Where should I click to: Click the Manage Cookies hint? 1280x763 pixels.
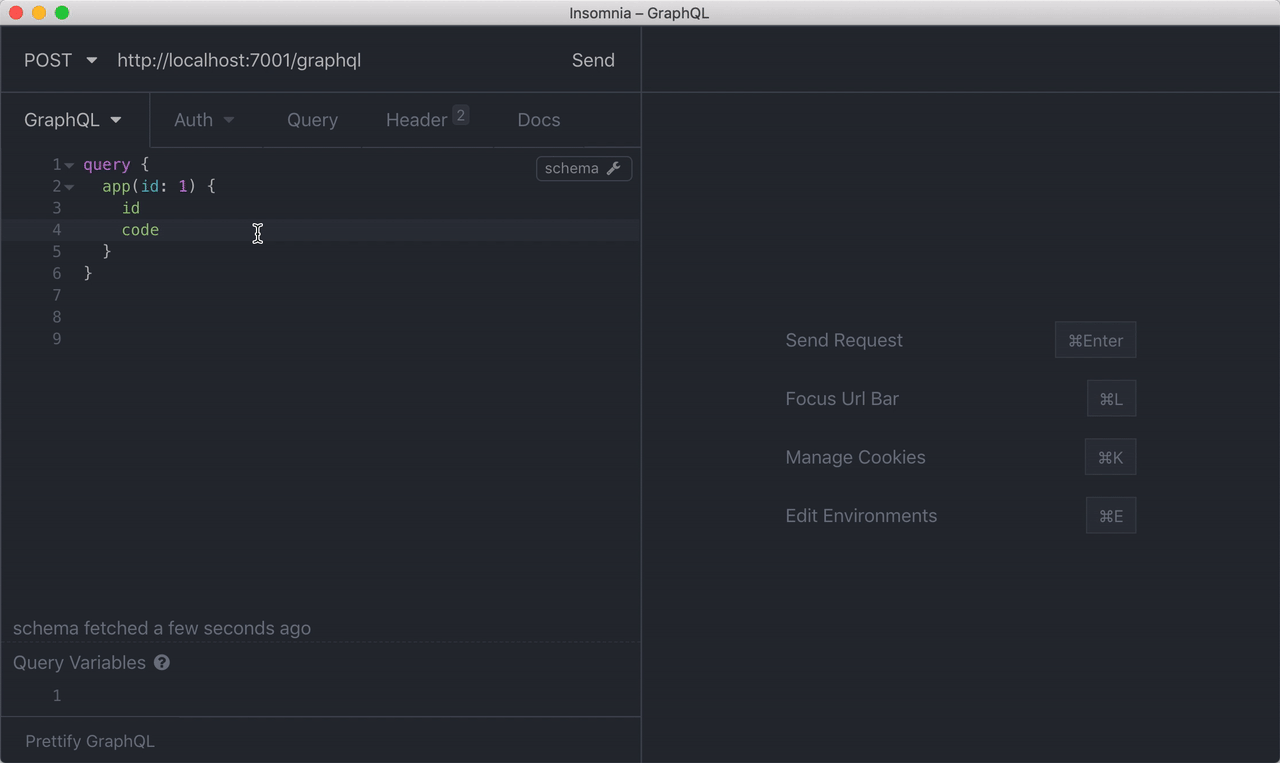(x=855, y=457)
